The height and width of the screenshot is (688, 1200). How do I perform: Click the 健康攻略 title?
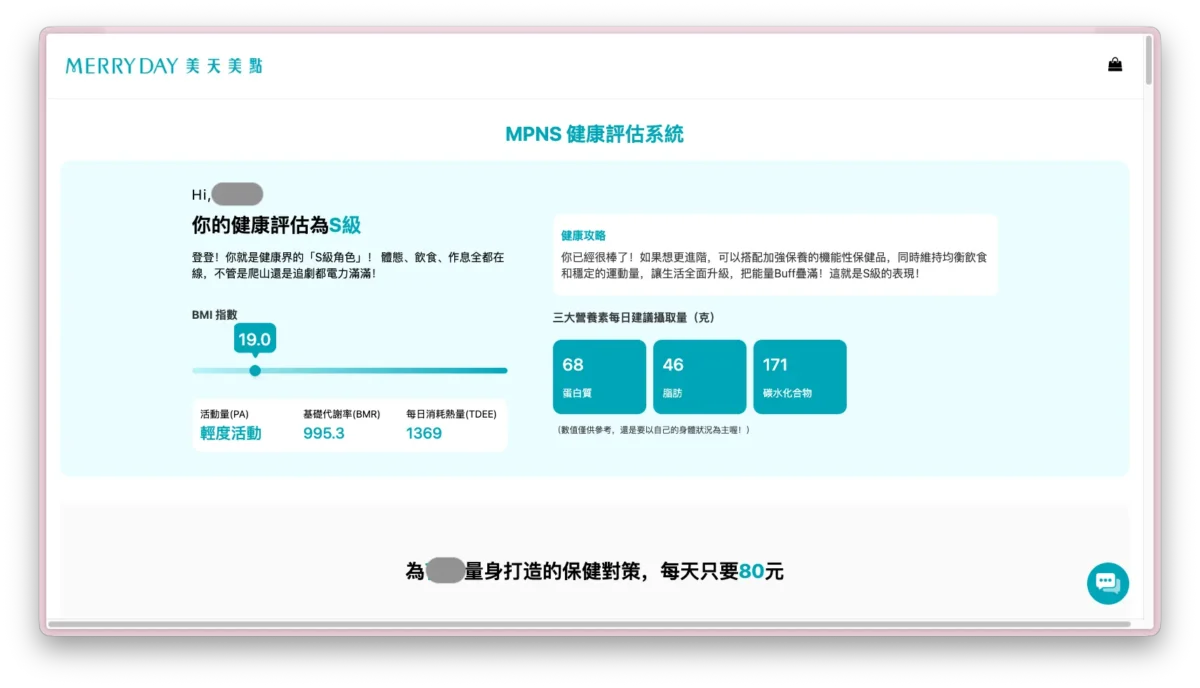tap(583, 236)
